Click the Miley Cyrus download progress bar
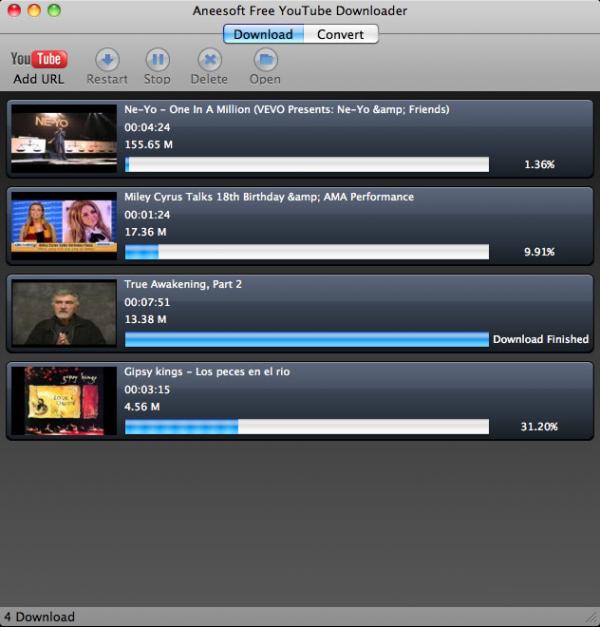Image resolution: width=600 pixels, height=627 pixels. (307, 252)
